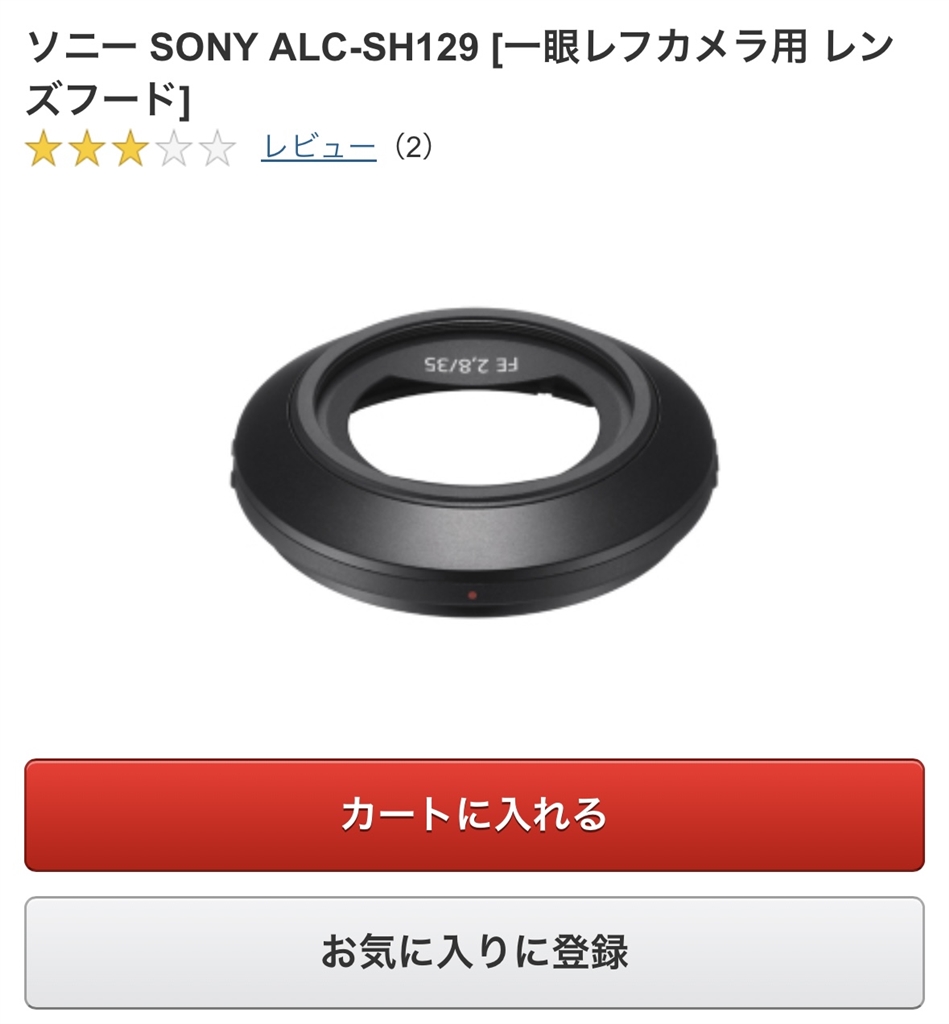Click the SONY word in product title
949x1024 pixels.
(x=204, y=47)
